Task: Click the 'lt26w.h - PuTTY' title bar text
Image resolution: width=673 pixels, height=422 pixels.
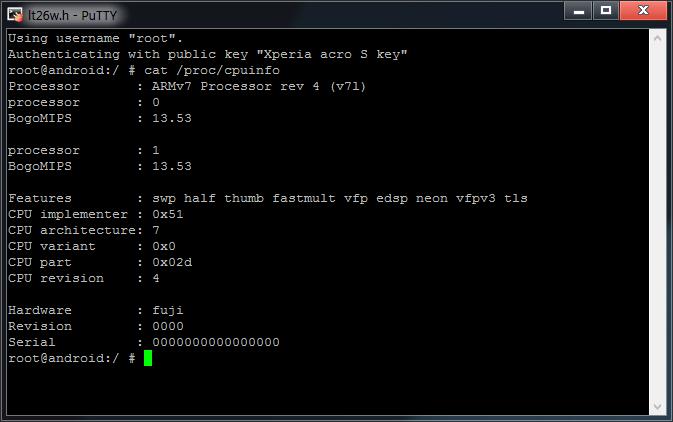Action: 71,12
